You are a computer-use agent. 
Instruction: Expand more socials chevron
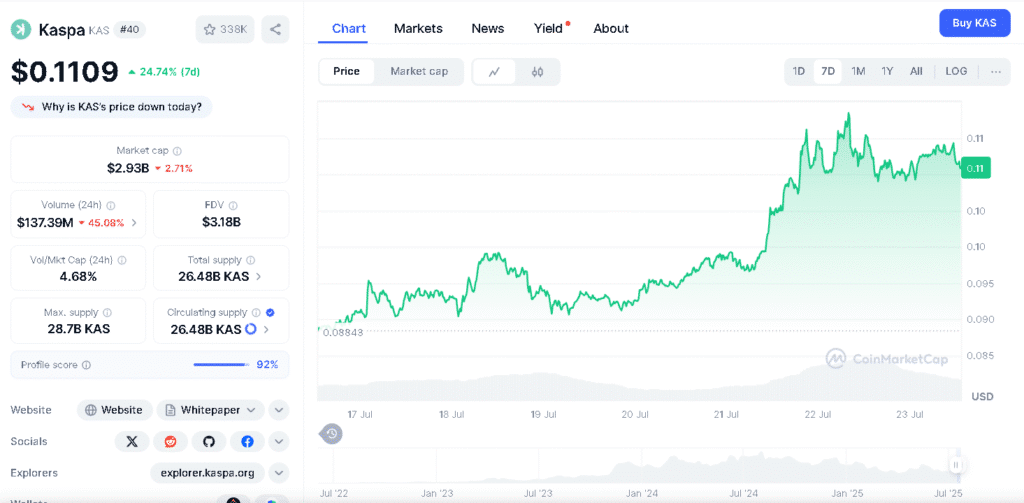[278, 442]
